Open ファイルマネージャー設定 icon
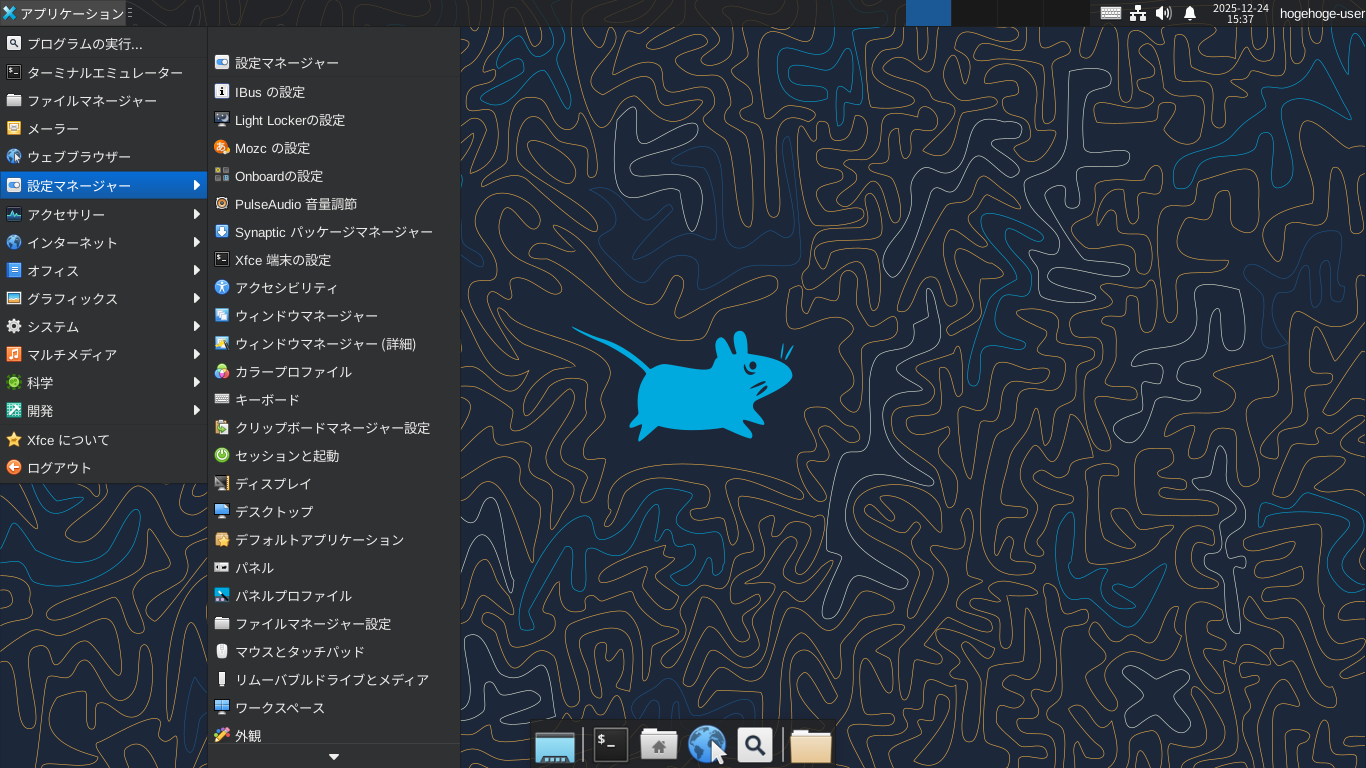Image resolution: width=1366 pixels, height=768 pixels. pos(222,624)
